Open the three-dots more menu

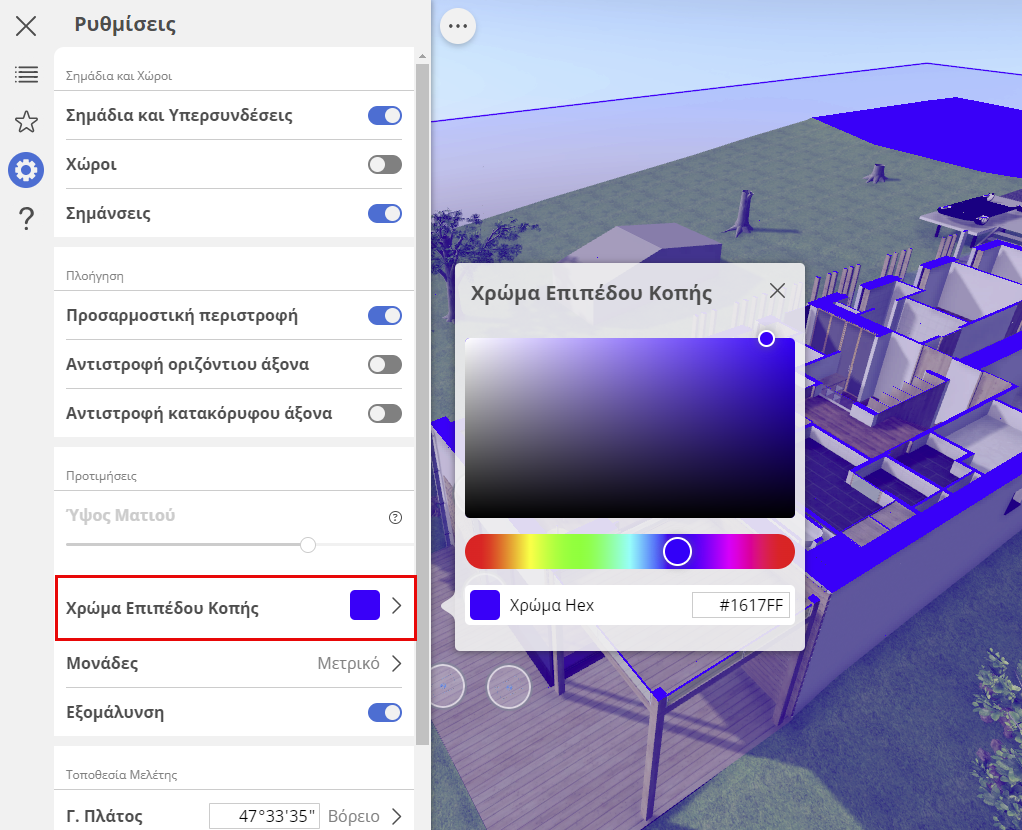coord(458,26)
